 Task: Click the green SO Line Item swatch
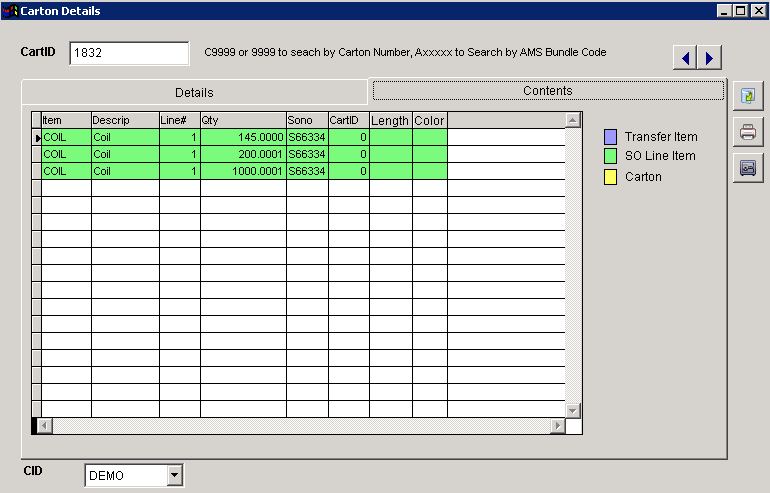point(610,157)
